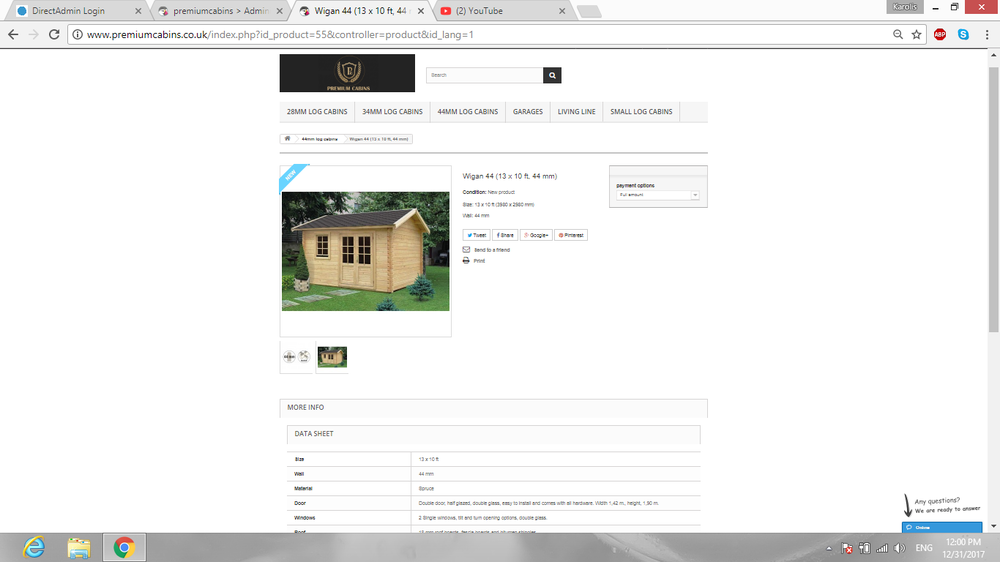Click the volume speaker tray icon
The width and height of the screenshot is (1000, 562).
[x=900, y=548]
